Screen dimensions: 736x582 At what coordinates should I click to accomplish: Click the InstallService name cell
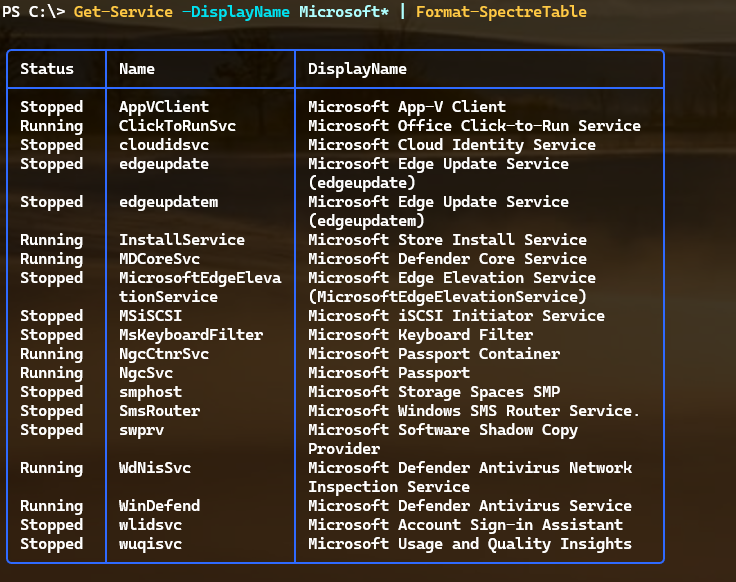coord(182,240)
